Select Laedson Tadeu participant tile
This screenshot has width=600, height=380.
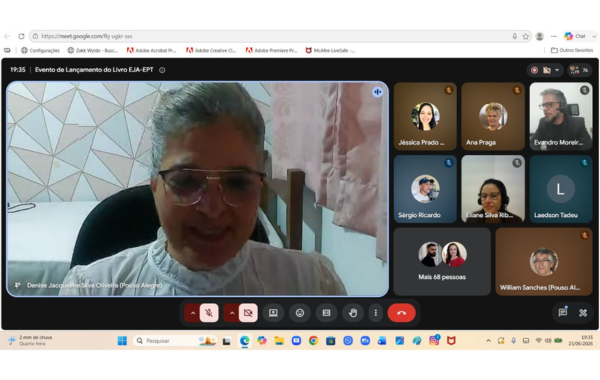pos(561,189)
